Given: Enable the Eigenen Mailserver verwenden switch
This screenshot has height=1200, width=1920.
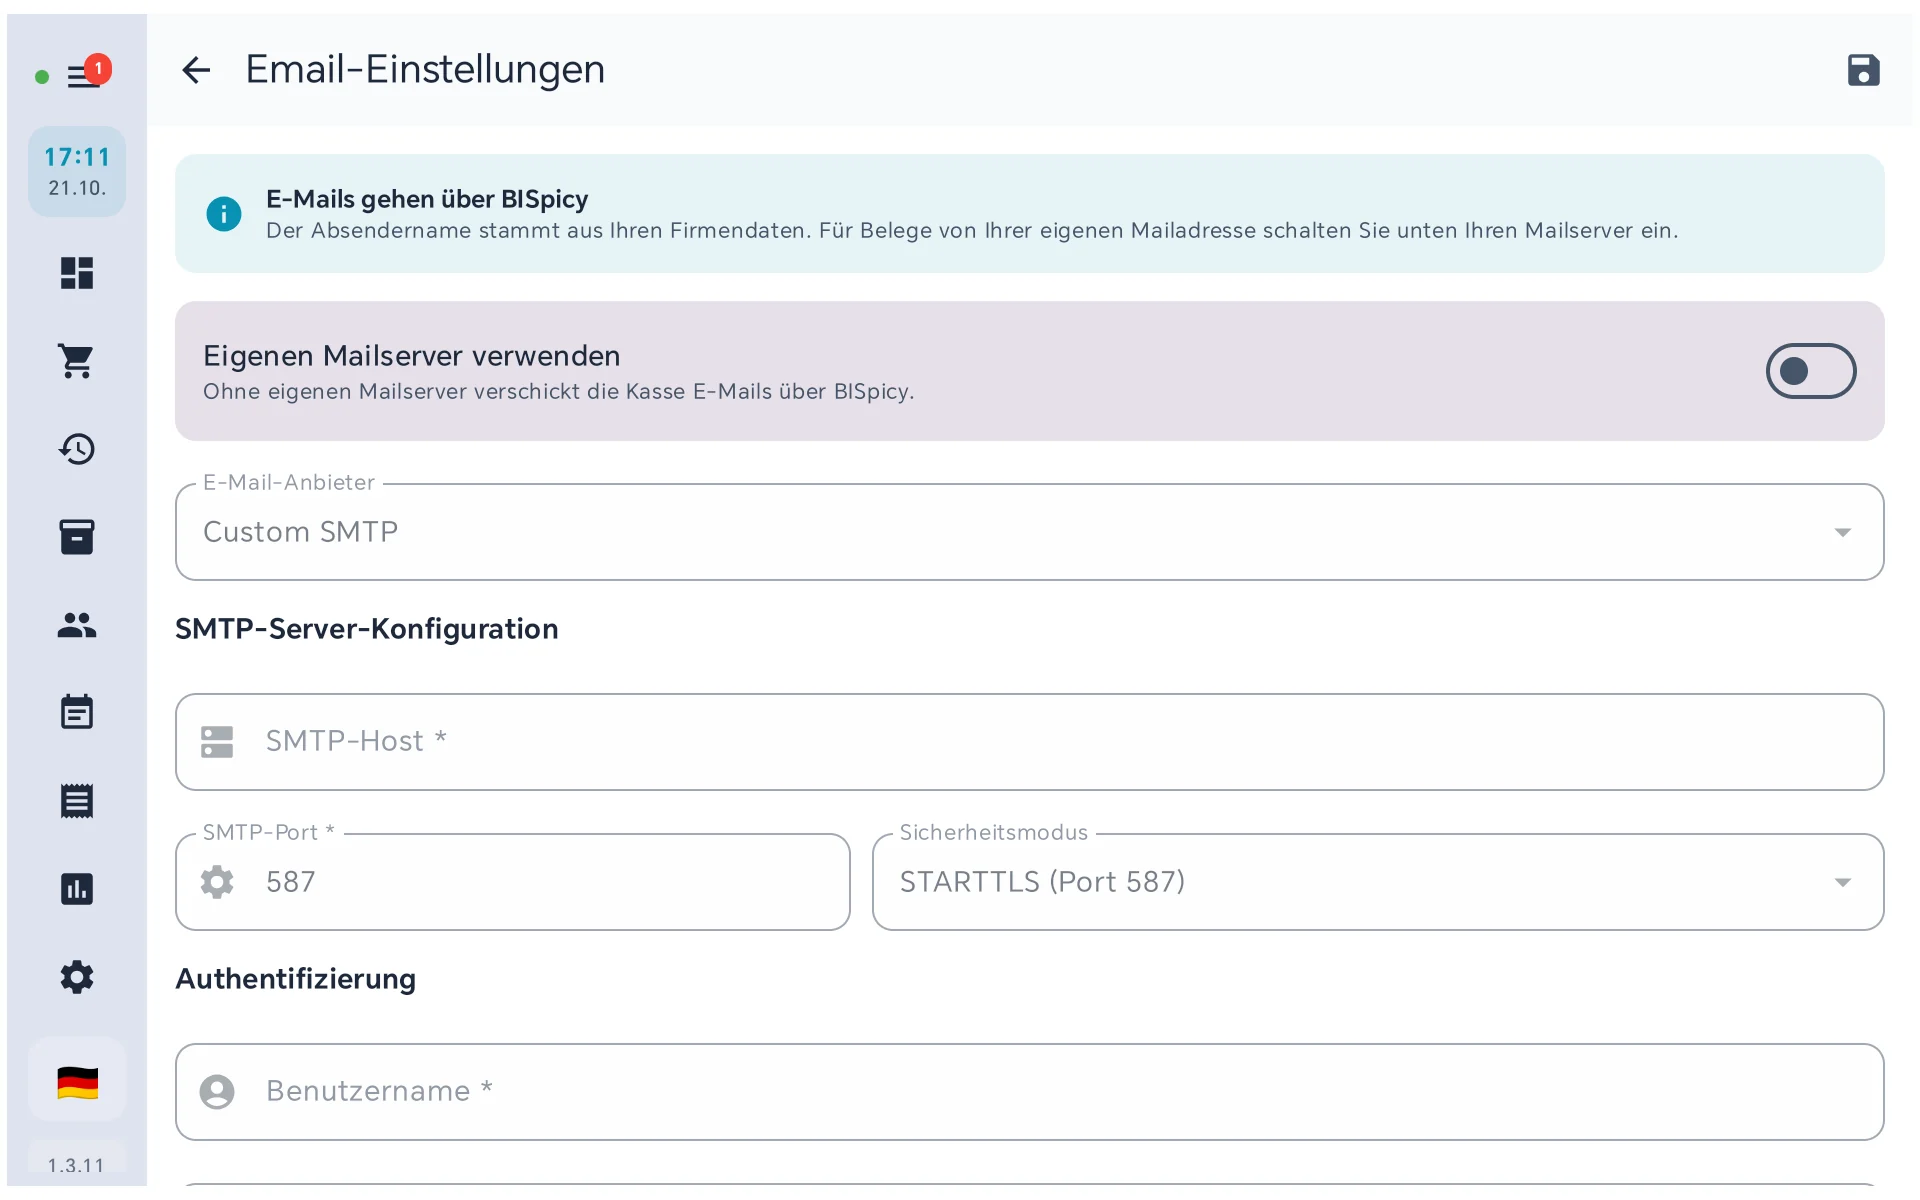Looking at the screenshot, I should click(x=1810, y=371).
